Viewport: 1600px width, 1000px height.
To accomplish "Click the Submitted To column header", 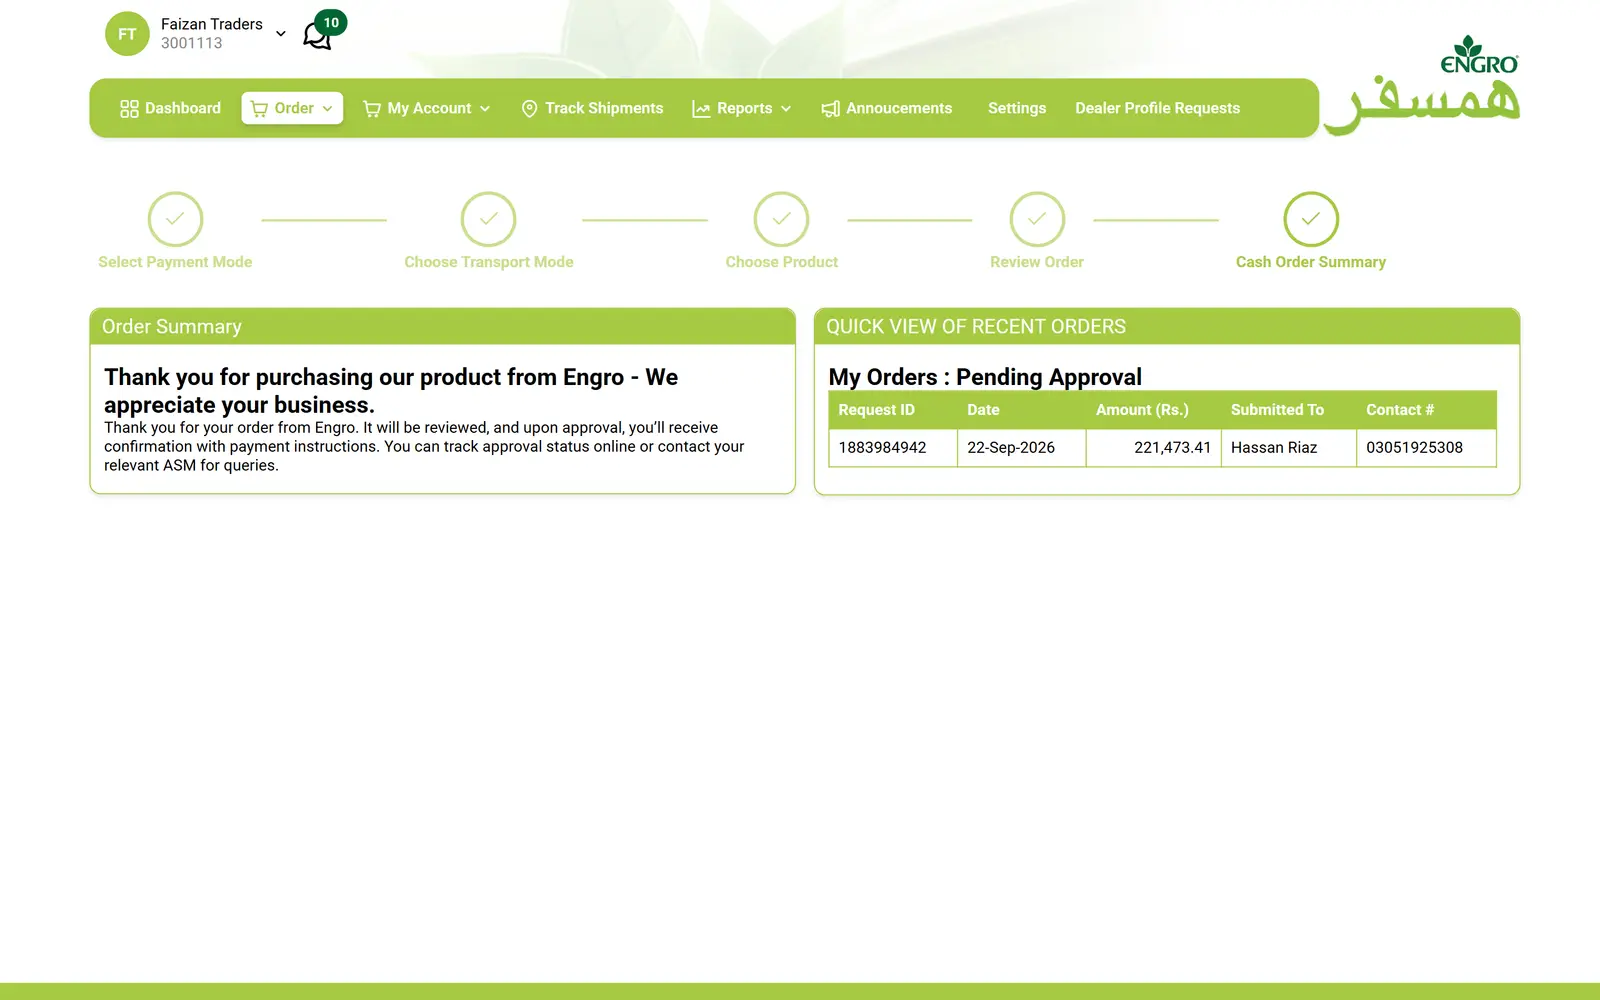I will [x=1289, y=410].
